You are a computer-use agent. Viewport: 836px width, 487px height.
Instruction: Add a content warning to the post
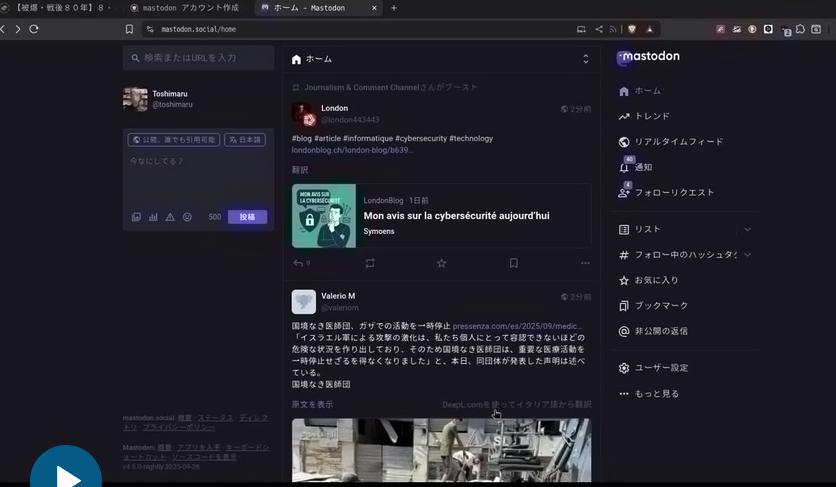tap(170, 217)
